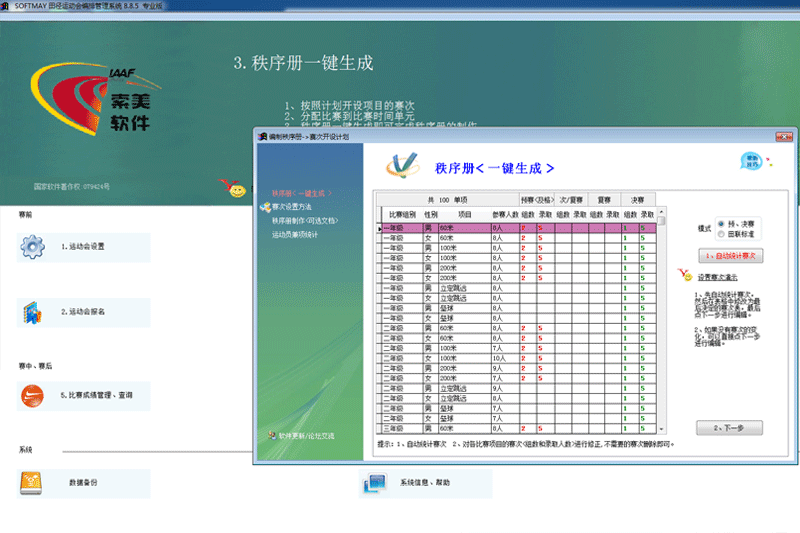Select 赛次设置方法 in dialog sidebar
Image resolution: width=800 pixels, height=533 pixels.
292,207
